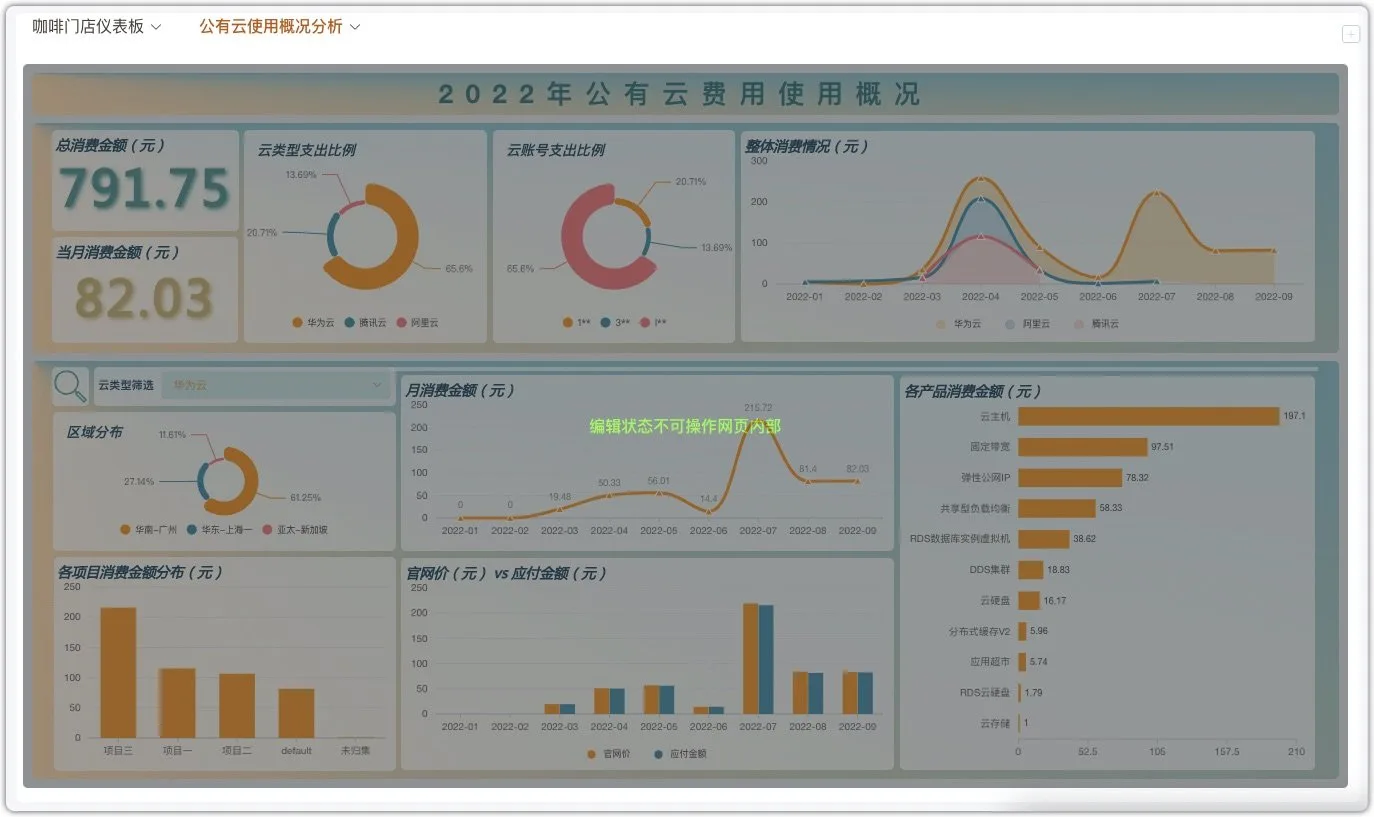The width and height of the screenshot is (1374, 817).
Task: Click the 云主机 bar showing 197.1
Action: coord(1149,416)
